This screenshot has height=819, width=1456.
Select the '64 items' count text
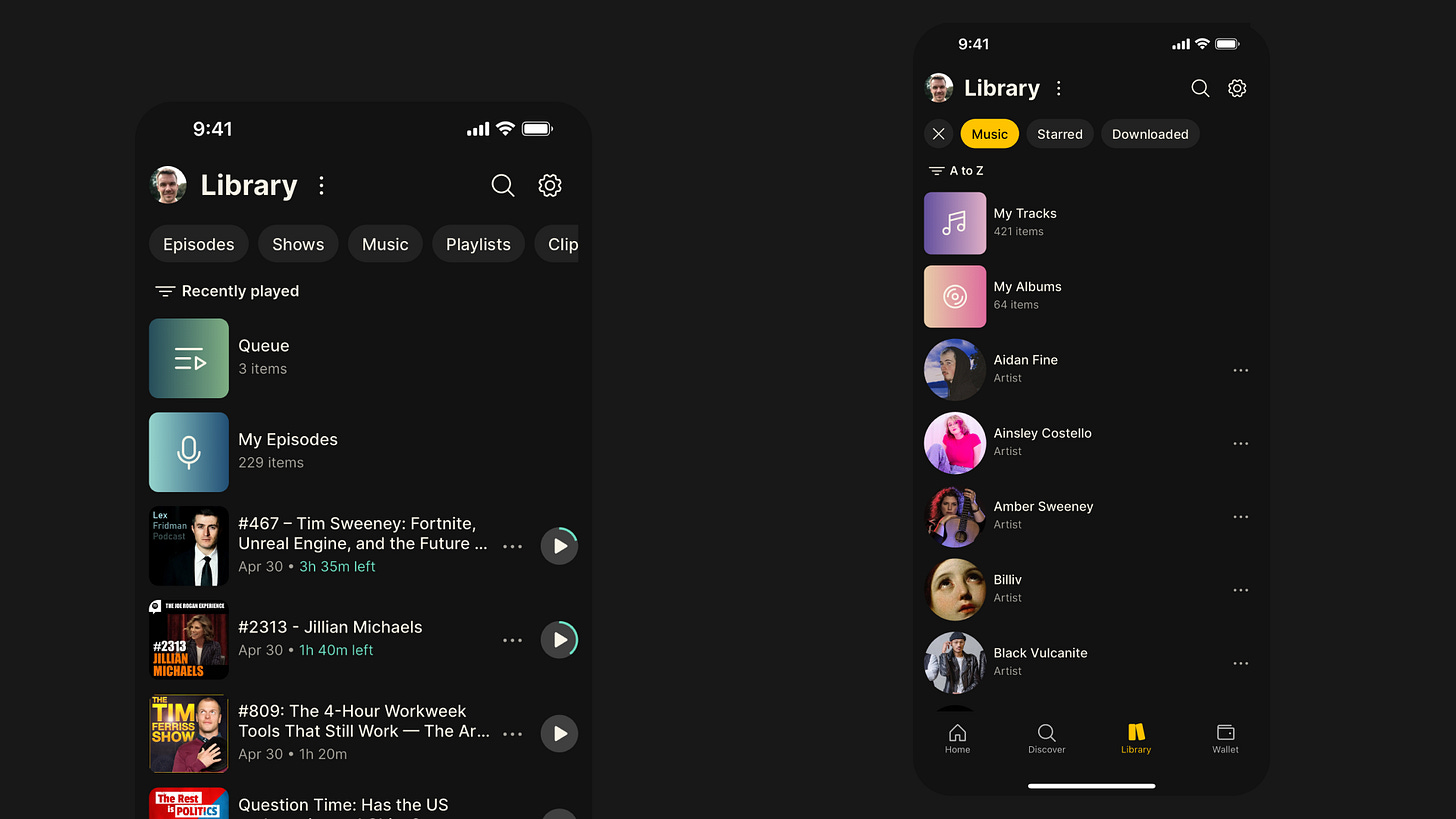coord(1016,305)
